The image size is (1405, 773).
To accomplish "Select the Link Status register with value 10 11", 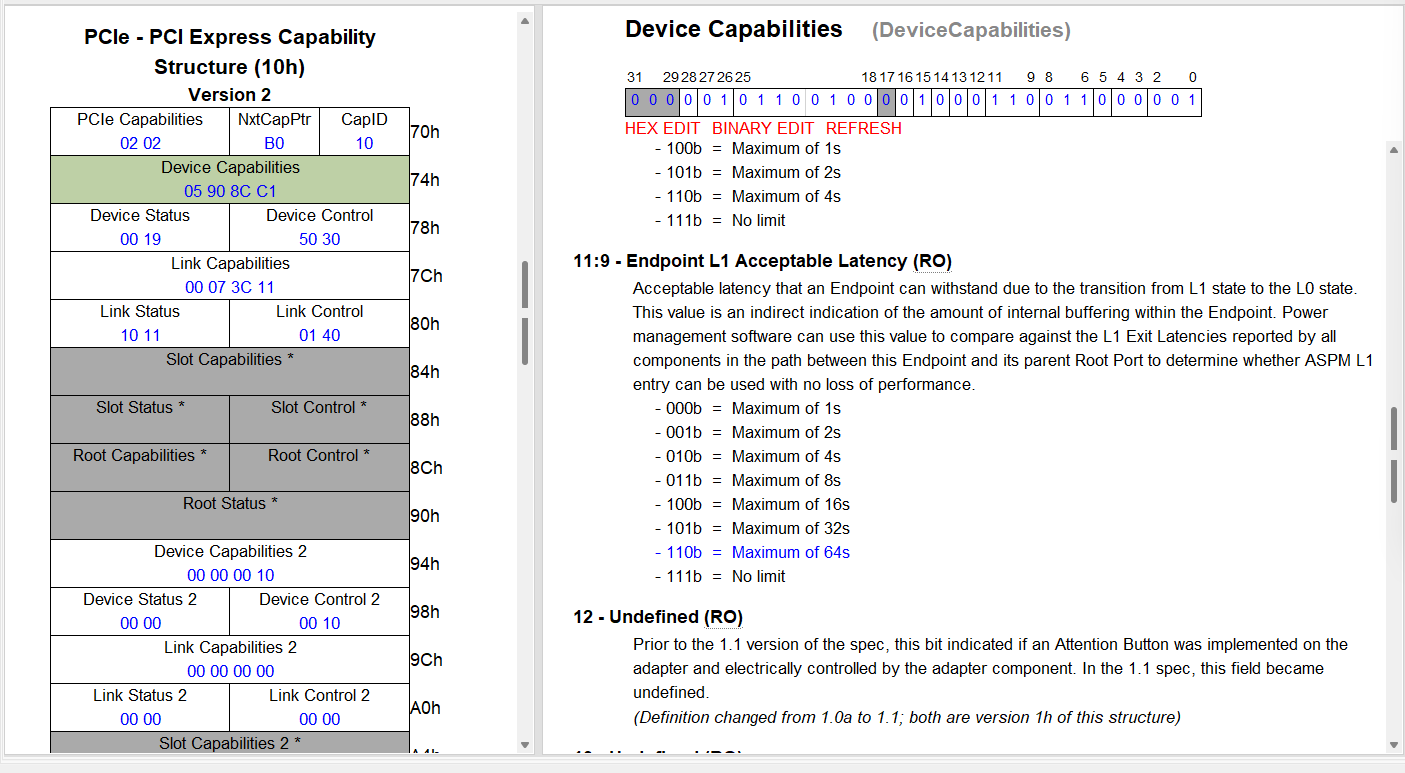I will 140,323.
